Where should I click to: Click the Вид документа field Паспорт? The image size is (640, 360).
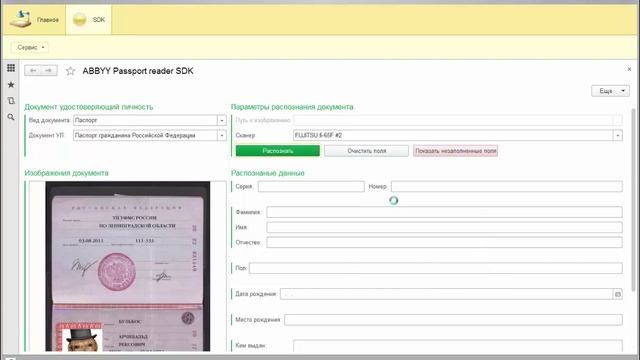[145, 120]
